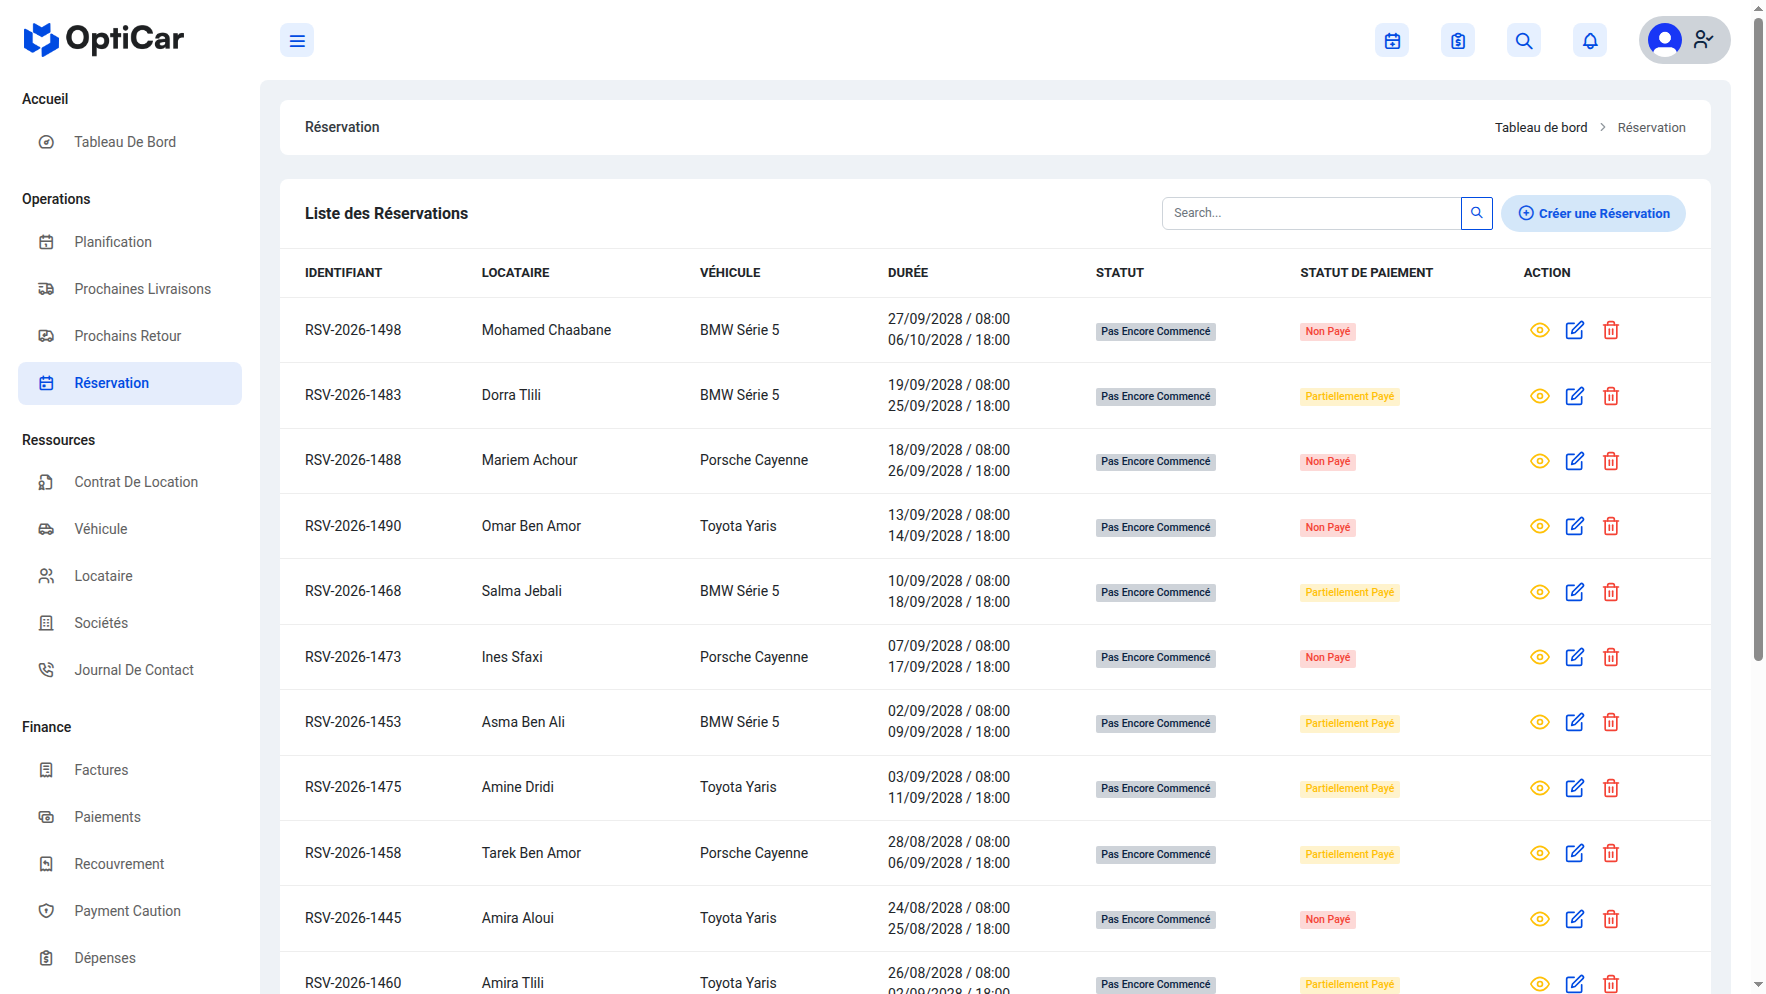Open Recouvrement in sidebar
The width and height of the screenshot is (1766, 994).
130,864
